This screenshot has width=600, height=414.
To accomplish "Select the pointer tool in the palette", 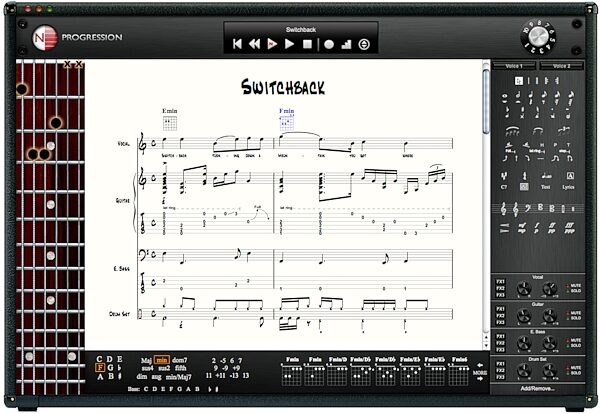I will (x=518, y=81).
